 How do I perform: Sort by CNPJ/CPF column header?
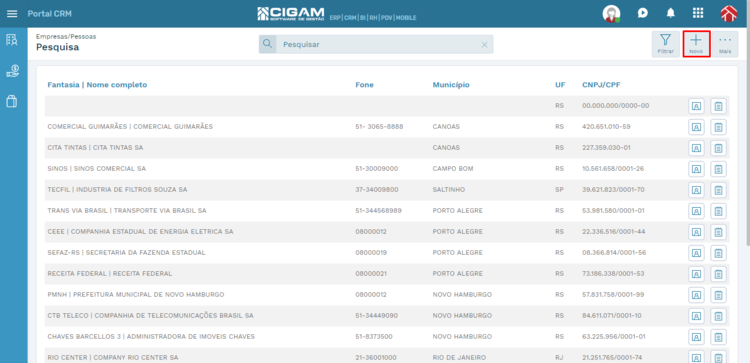[601, 85]
